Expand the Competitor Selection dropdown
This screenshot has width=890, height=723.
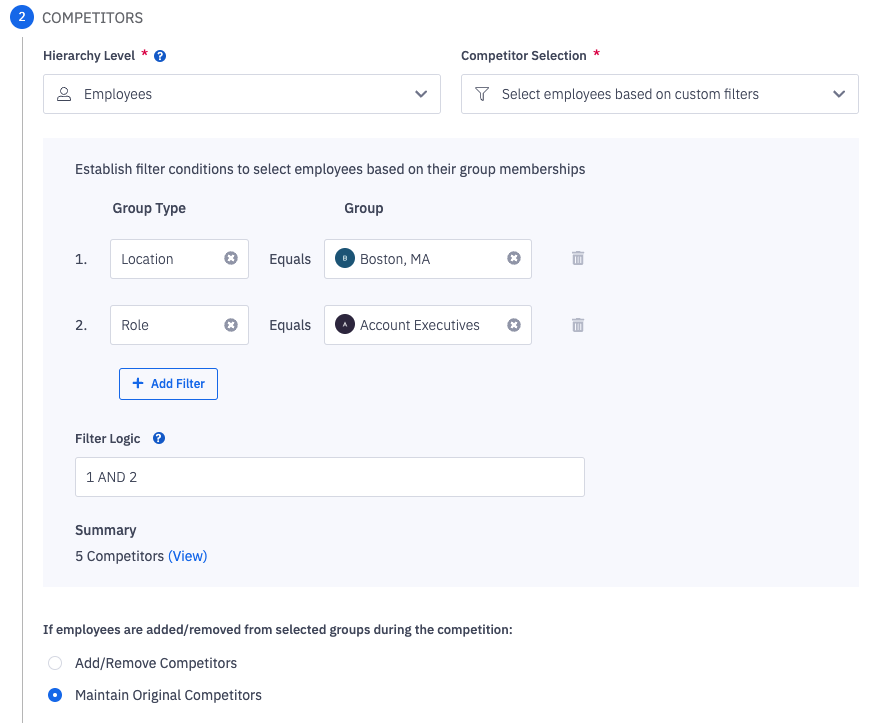[659, 94]
